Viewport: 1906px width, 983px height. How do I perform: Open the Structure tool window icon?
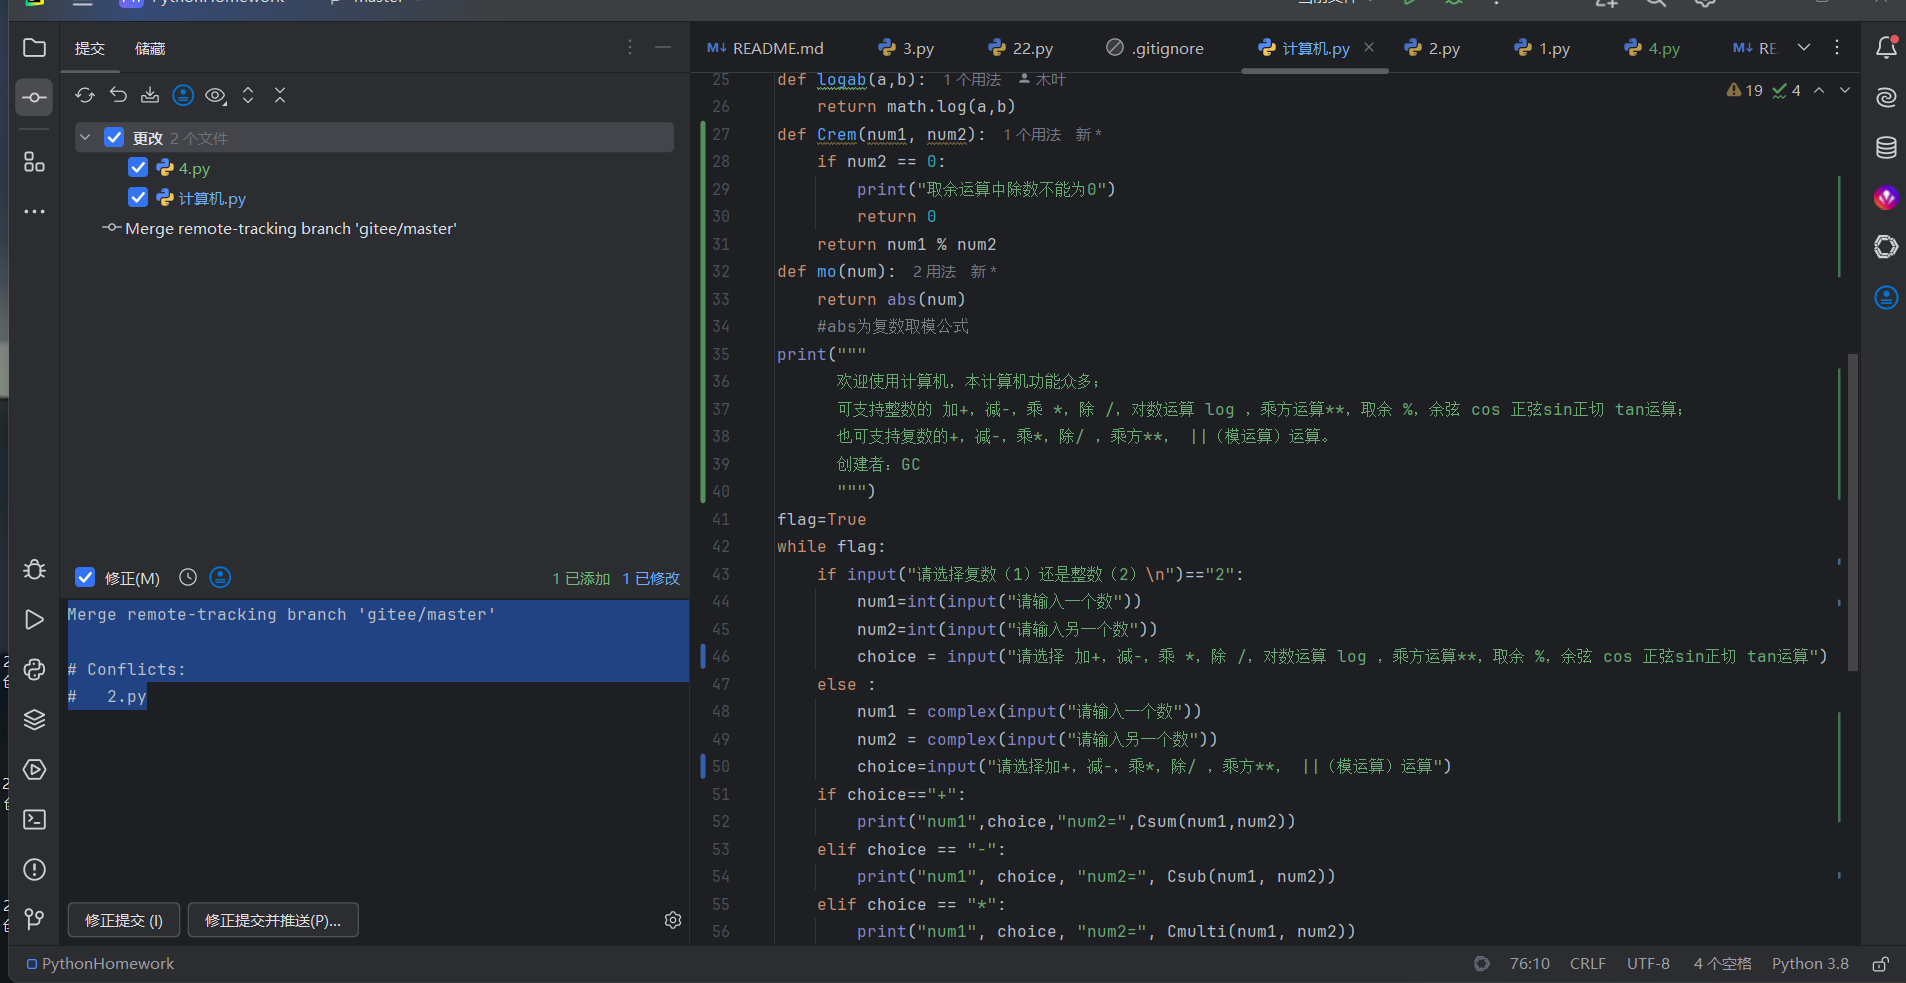click(x=34, y=162)
